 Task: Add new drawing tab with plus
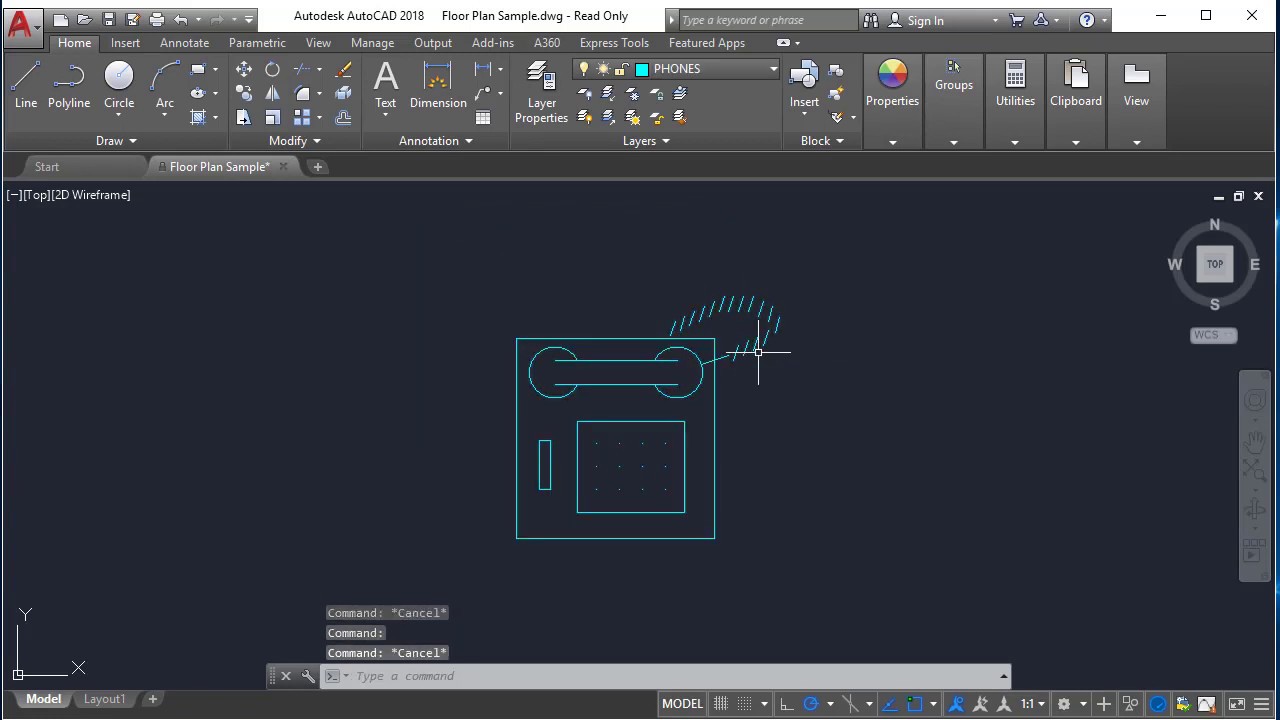(318, 167)
